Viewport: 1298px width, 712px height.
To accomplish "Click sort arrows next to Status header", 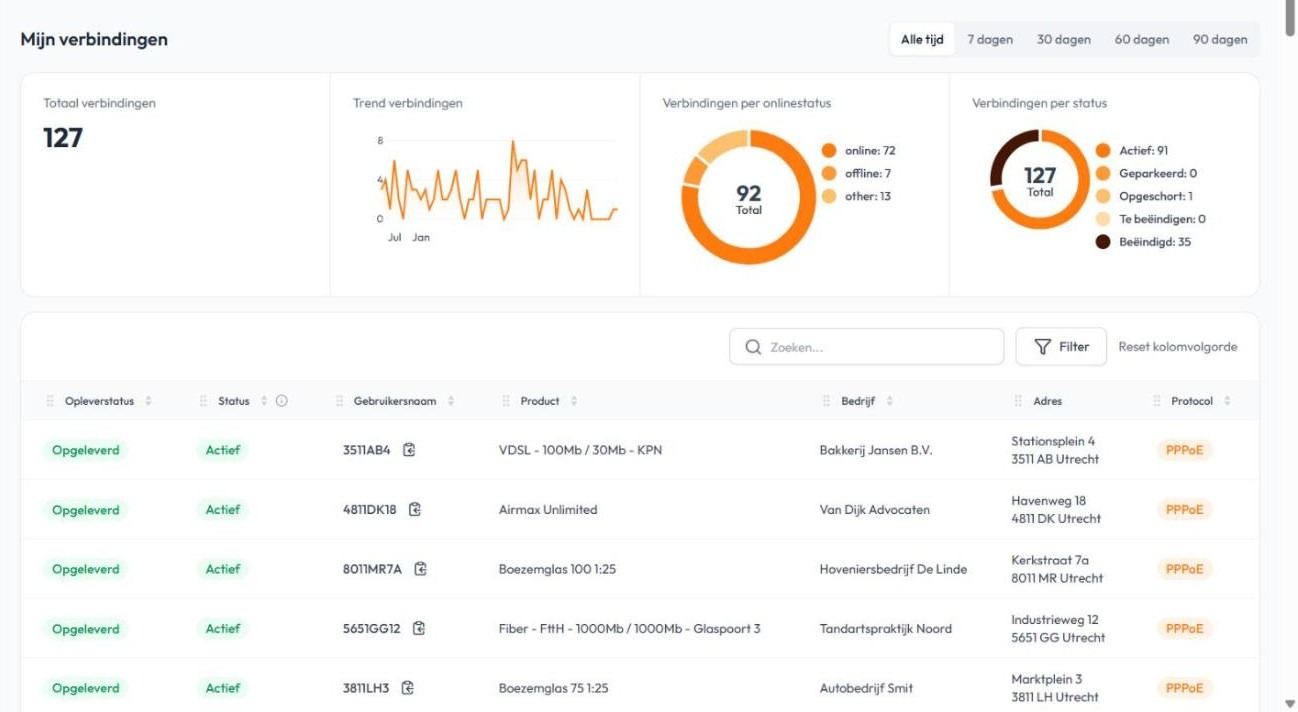I will [x=264, y=401].
